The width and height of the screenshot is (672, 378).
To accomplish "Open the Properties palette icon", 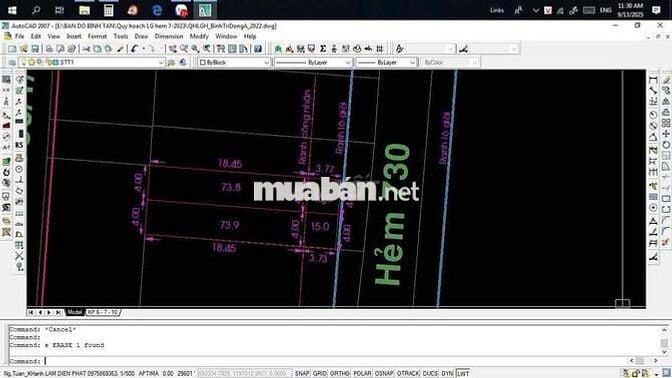I will pyautogui.click(x=221, y=49).
